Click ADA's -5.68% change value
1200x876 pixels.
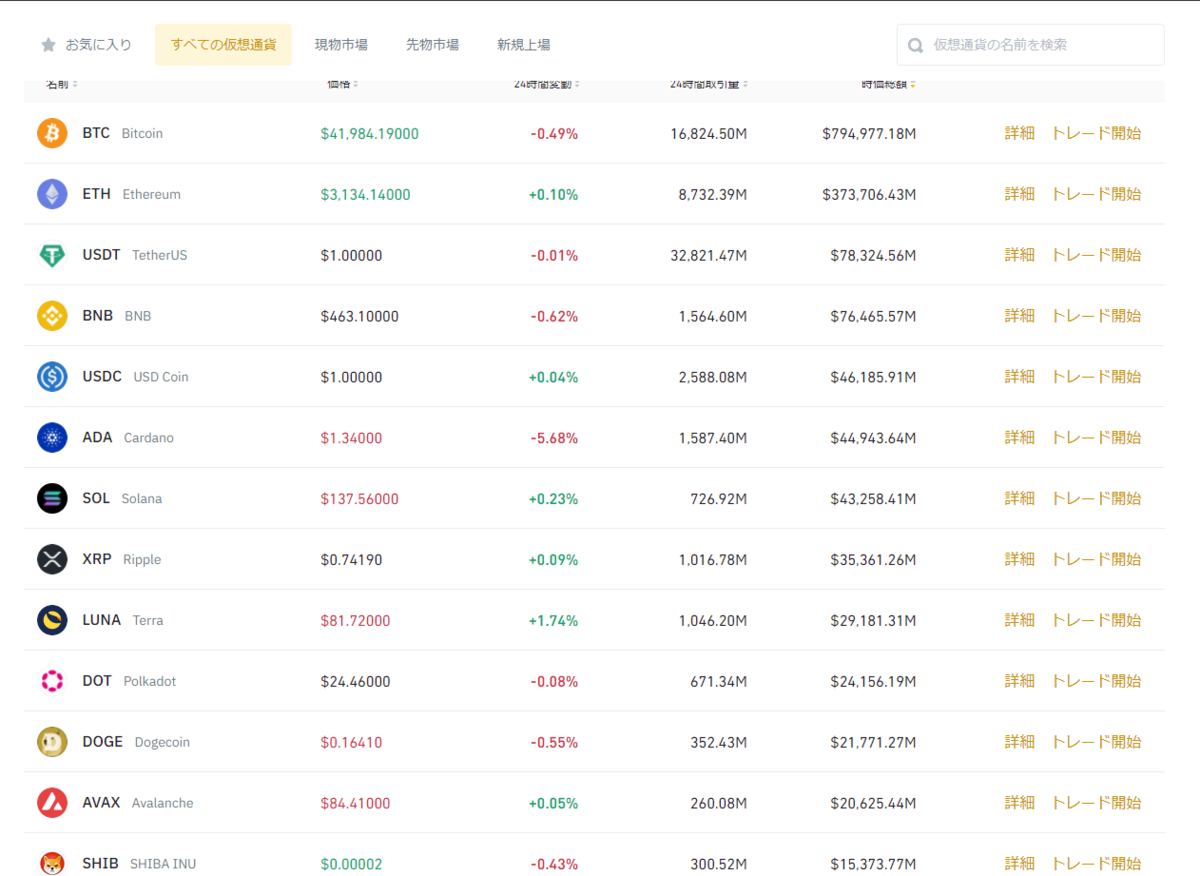coord(554,438)
